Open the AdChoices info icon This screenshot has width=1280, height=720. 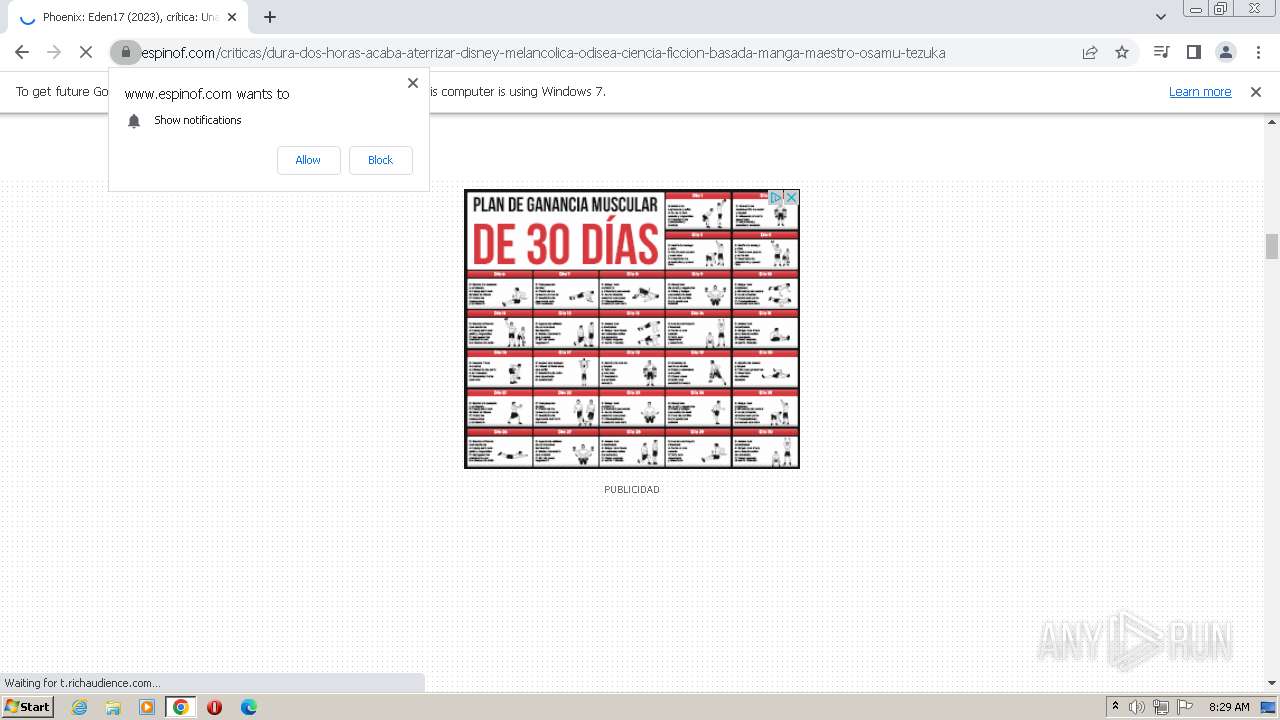[775, 198]
